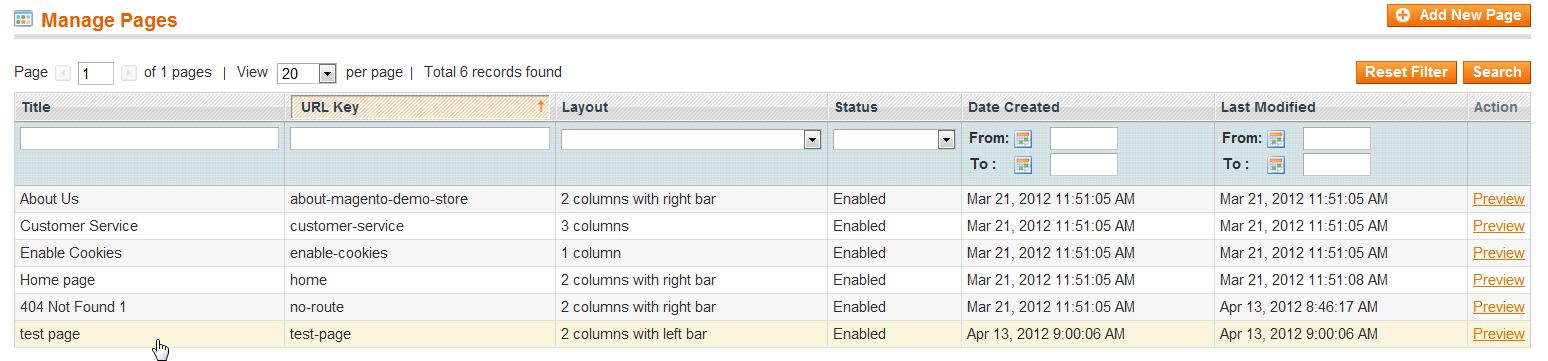Click 2 columns with left bar cell

(x=692, y=334)
